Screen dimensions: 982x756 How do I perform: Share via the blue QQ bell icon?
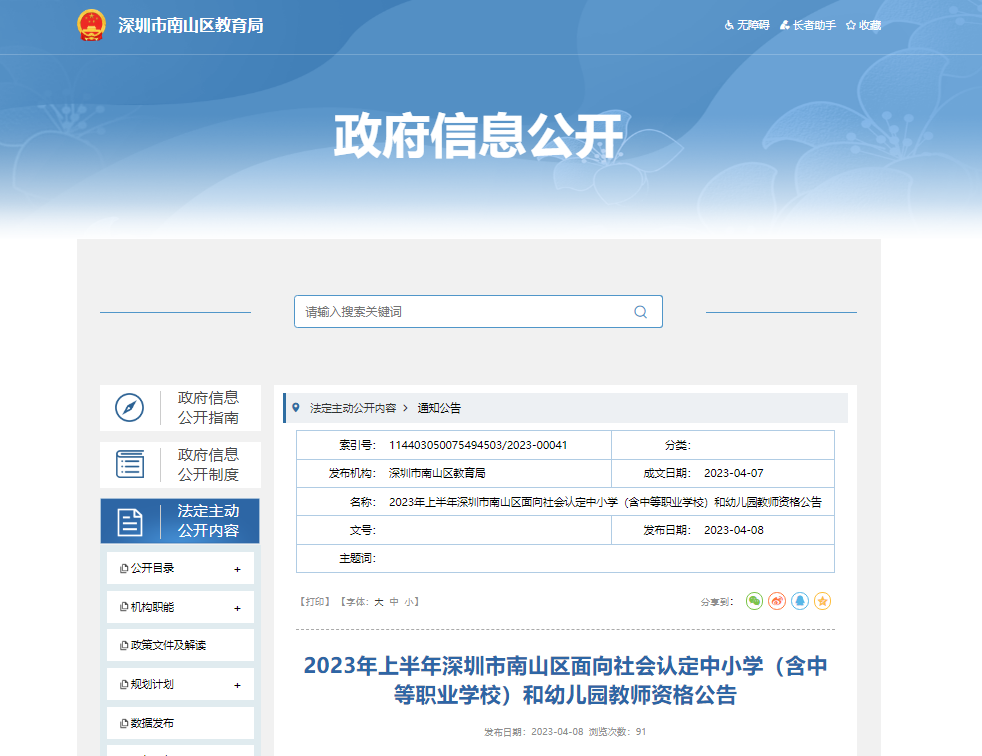click(x=800, y=601)
